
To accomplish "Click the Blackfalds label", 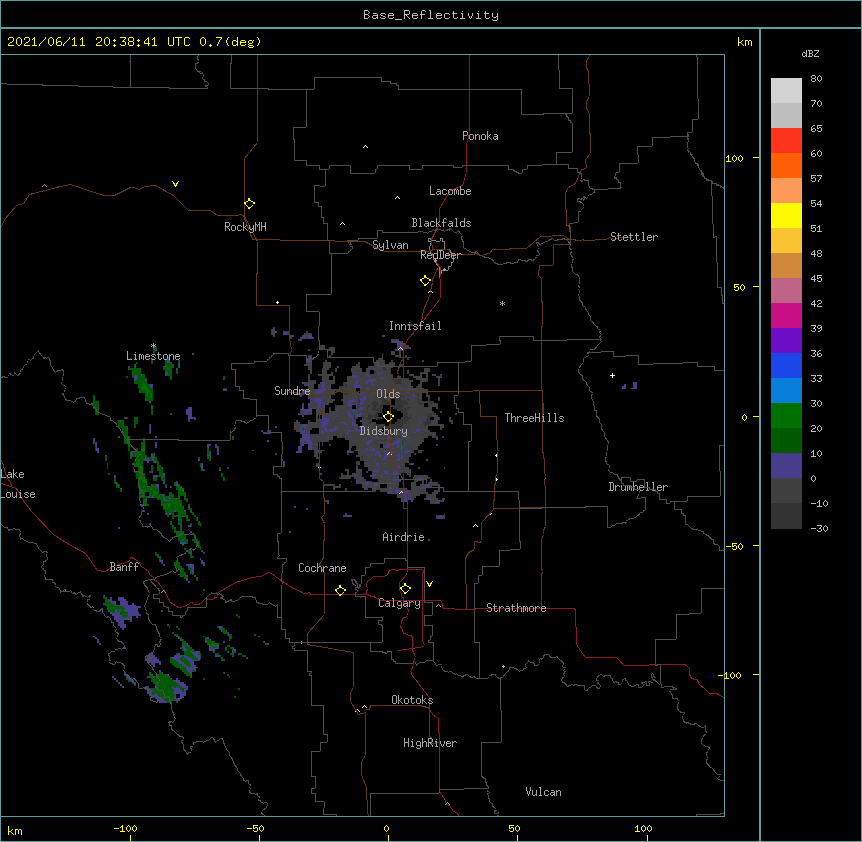I will (x=441, y=223).
